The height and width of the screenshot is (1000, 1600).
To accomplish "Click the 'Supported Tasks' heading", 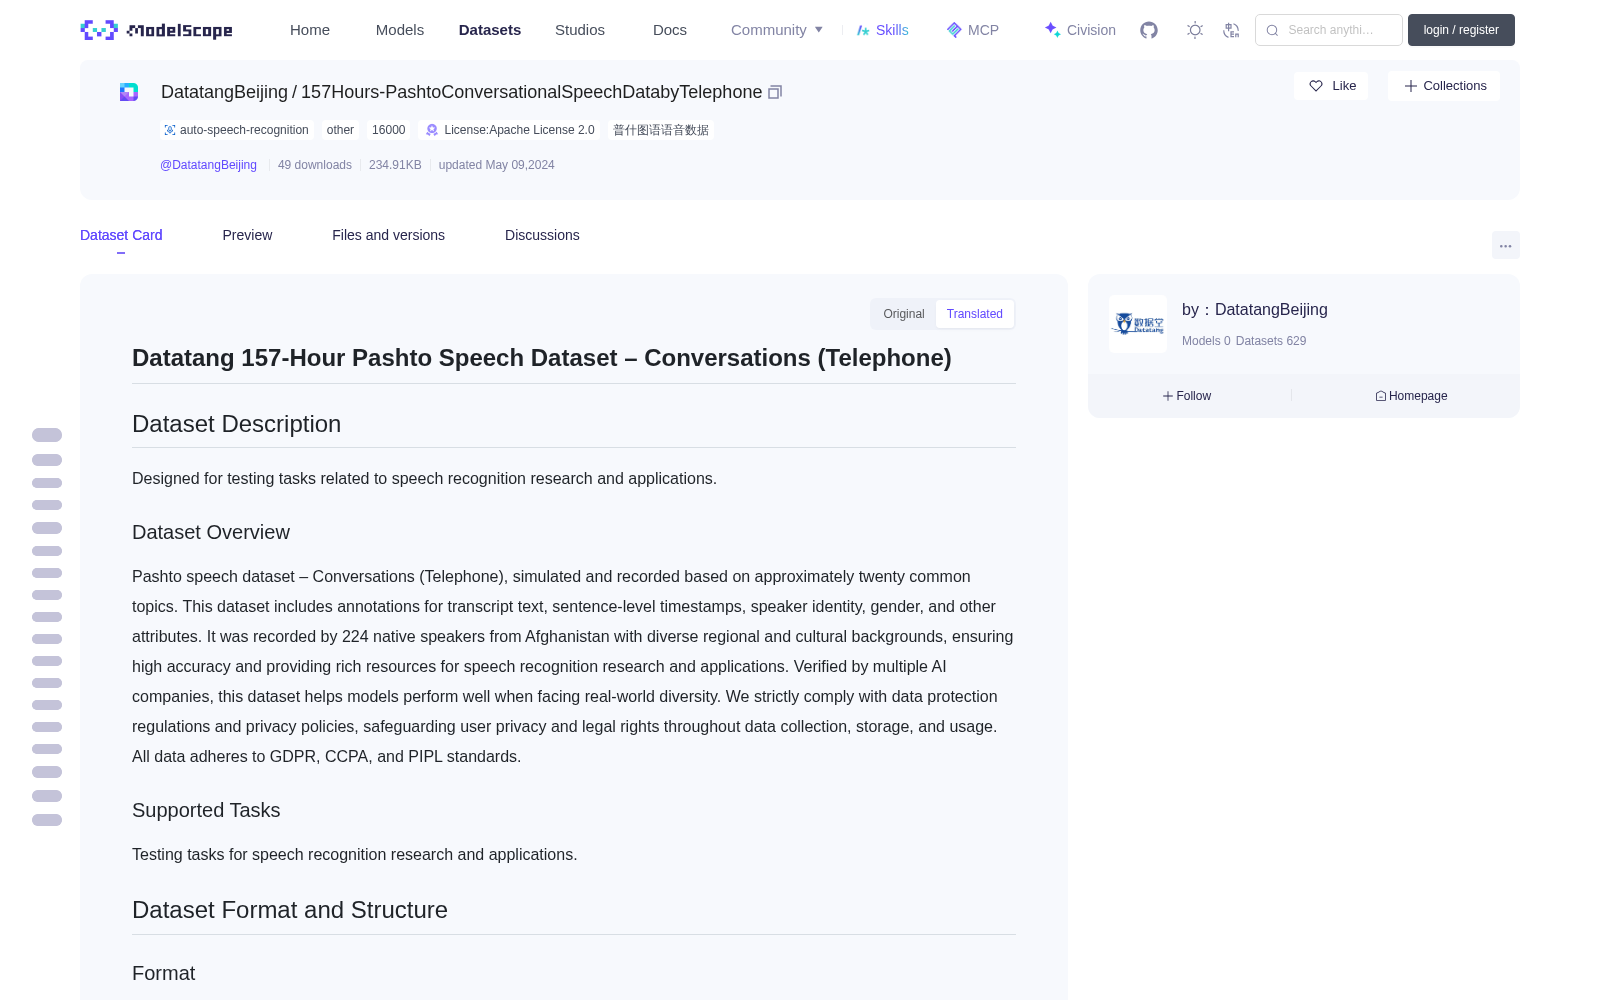I will tap(206, 810).
